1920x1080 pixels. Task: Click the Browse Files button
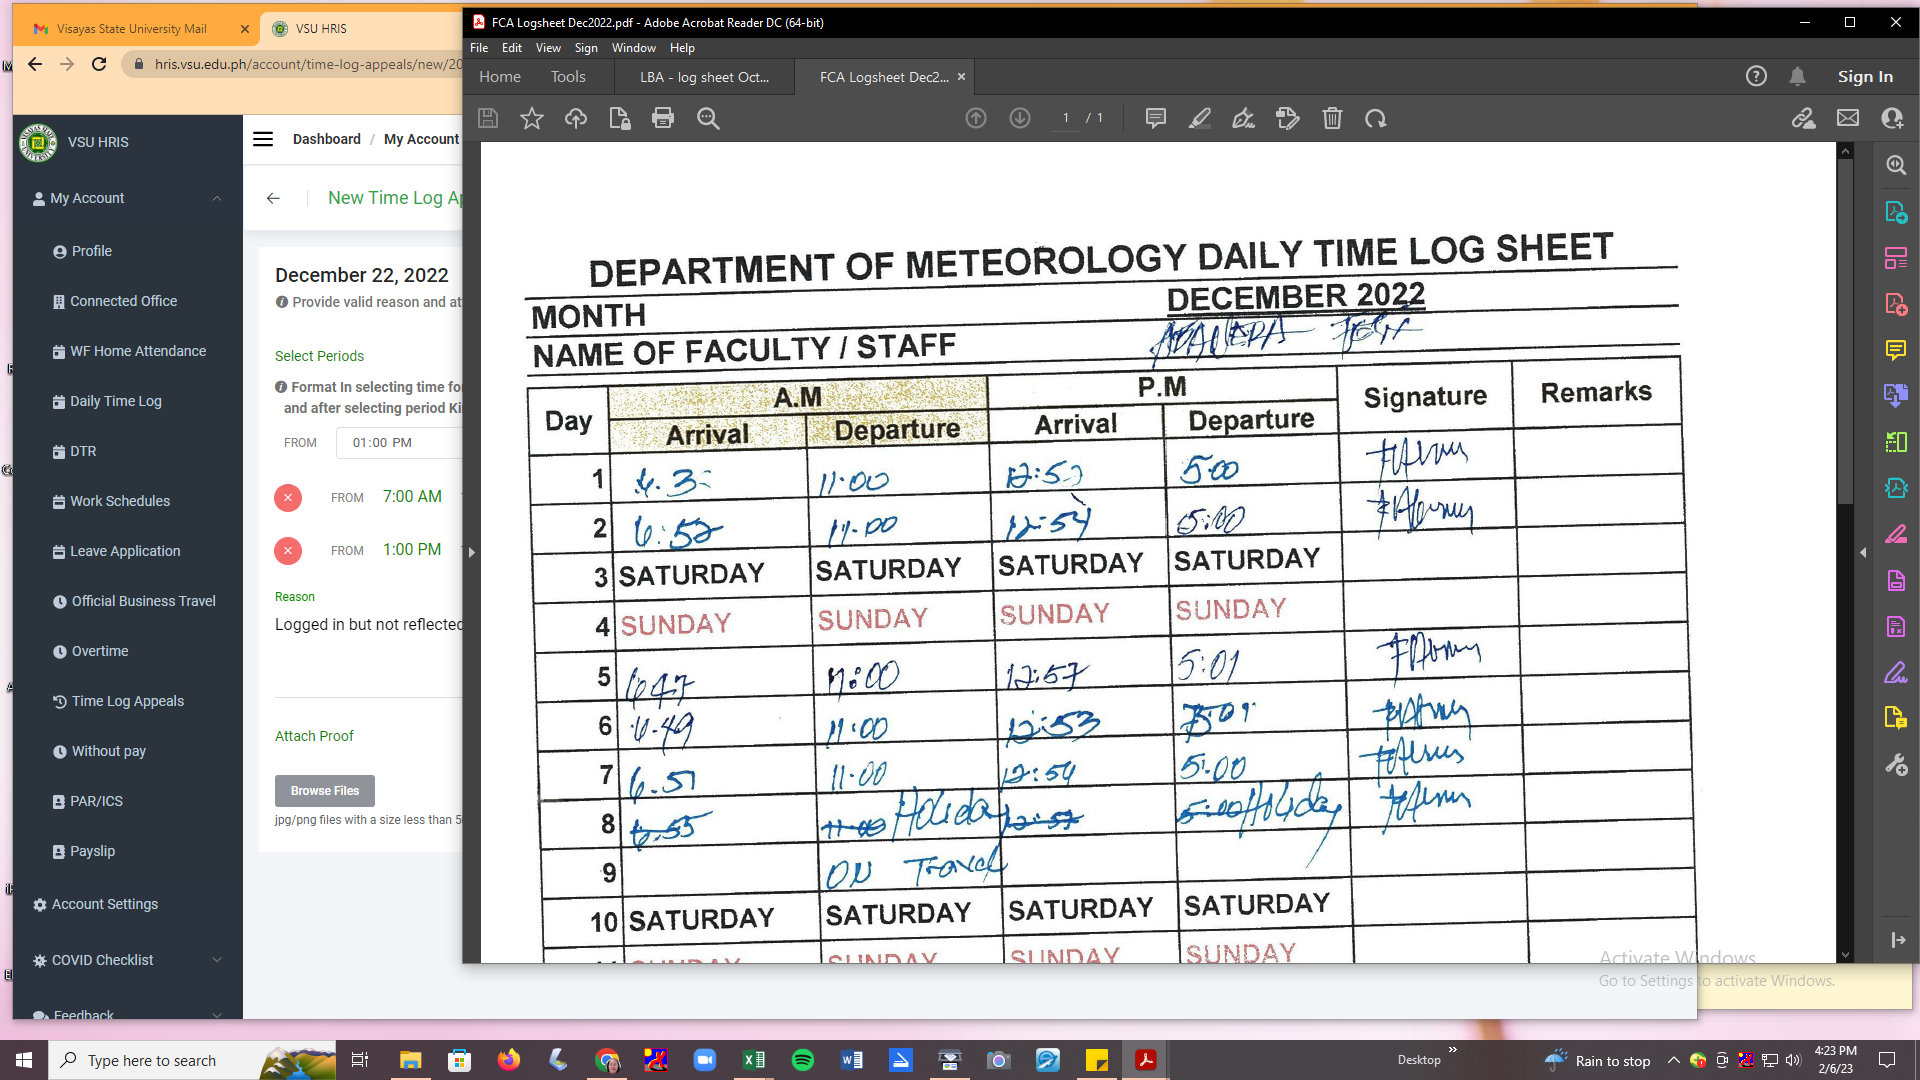click(x=324, y=790)
